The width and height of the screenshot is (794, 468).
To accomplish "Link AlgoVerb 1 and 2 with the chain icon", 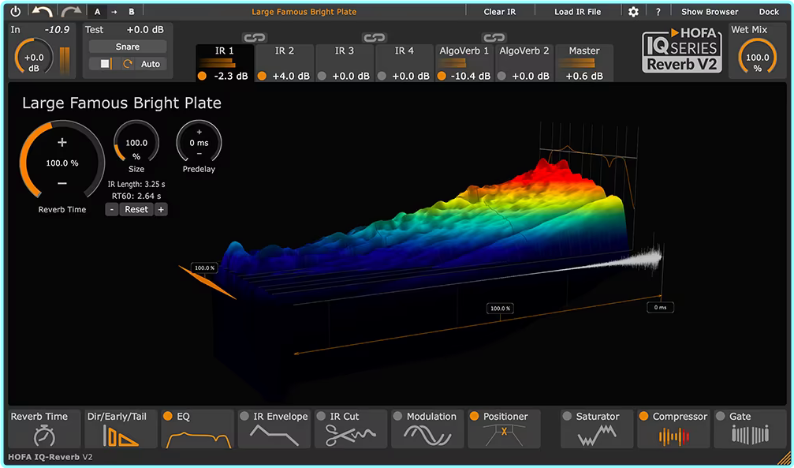I will (494, 37).
